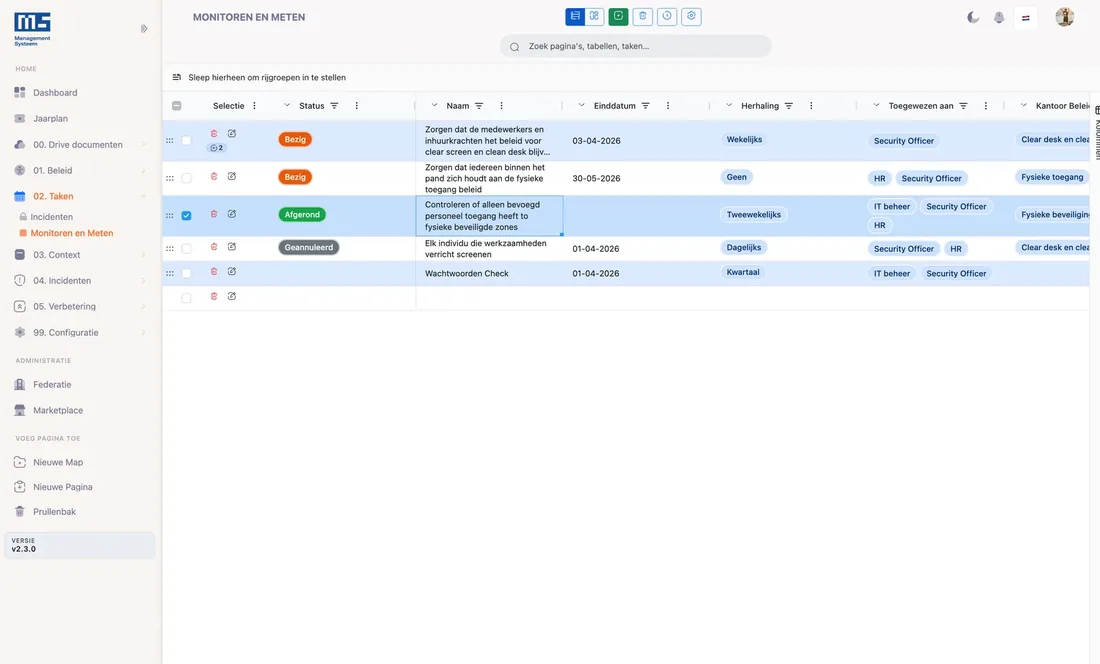
Task: Check the row dated 03-04-2026
Action: click(186, 140)
